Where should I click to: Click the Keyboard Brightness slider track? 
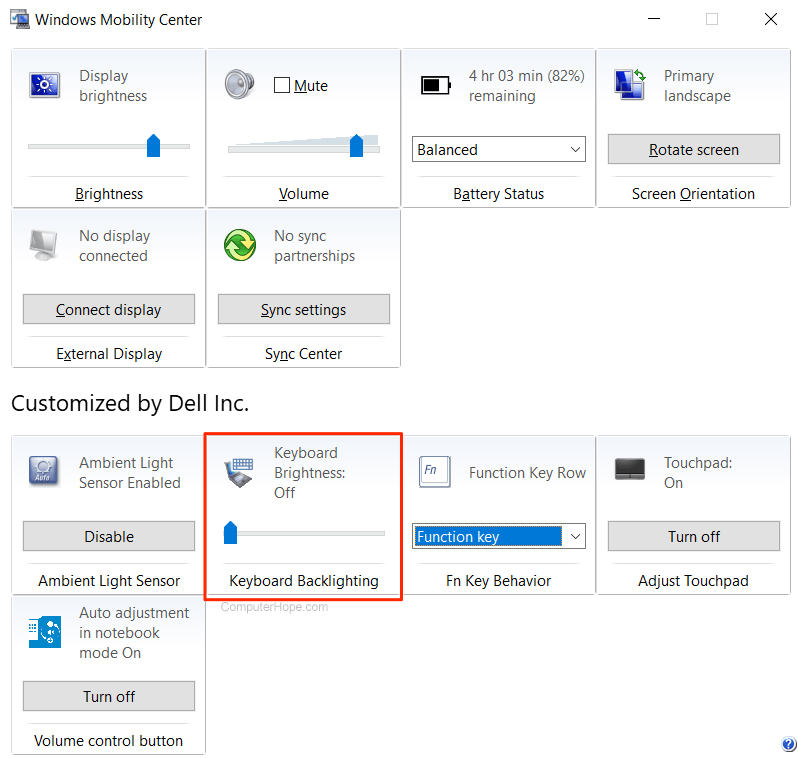[310, 533]
